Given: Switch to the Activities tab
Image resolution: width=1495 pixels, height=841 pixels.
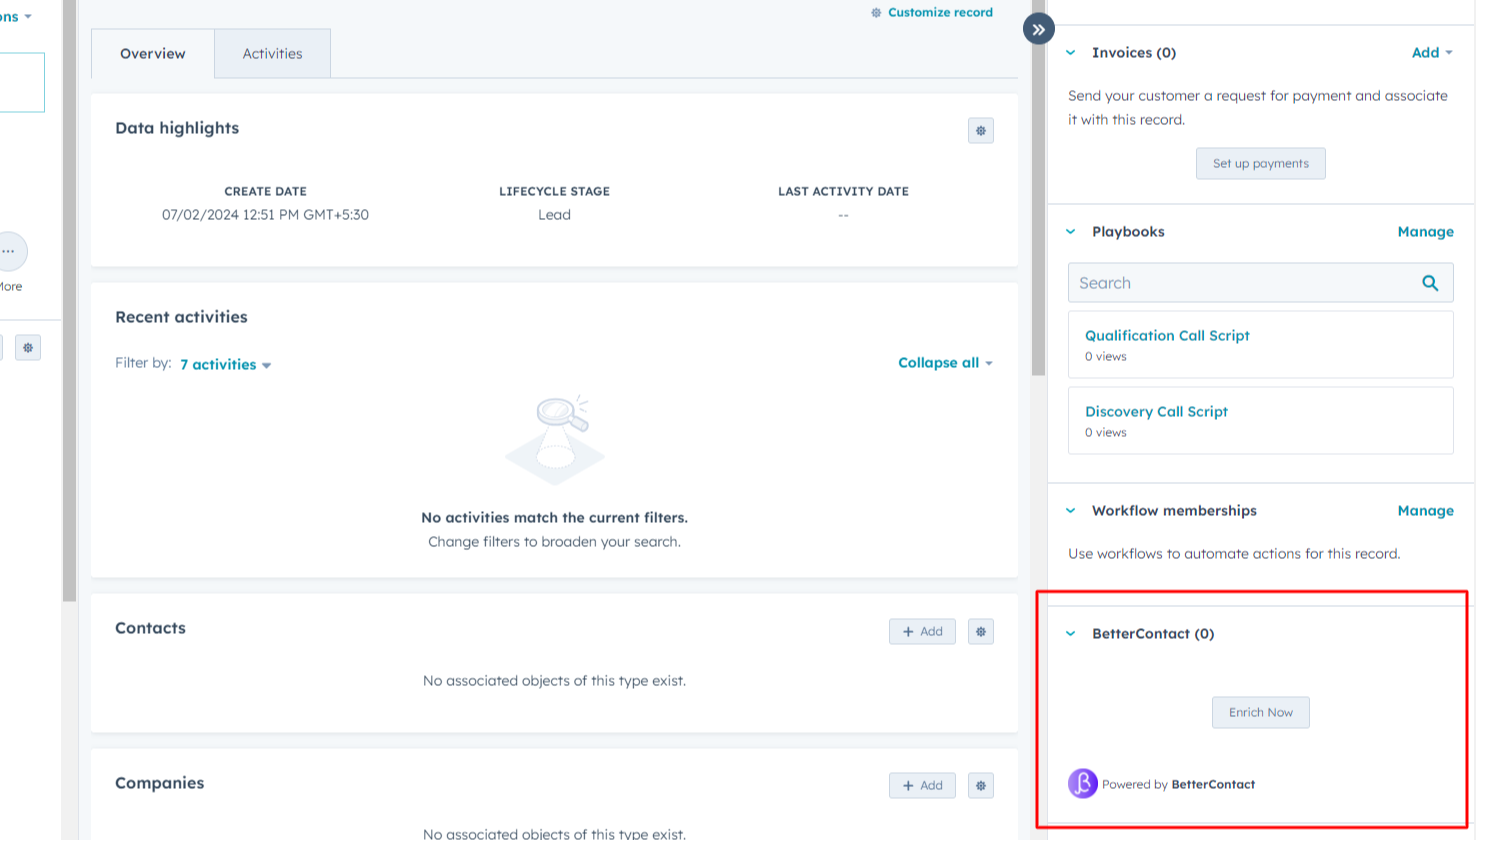Looking at the screenshot, I should pyautogui.click(x=272, y=54).
